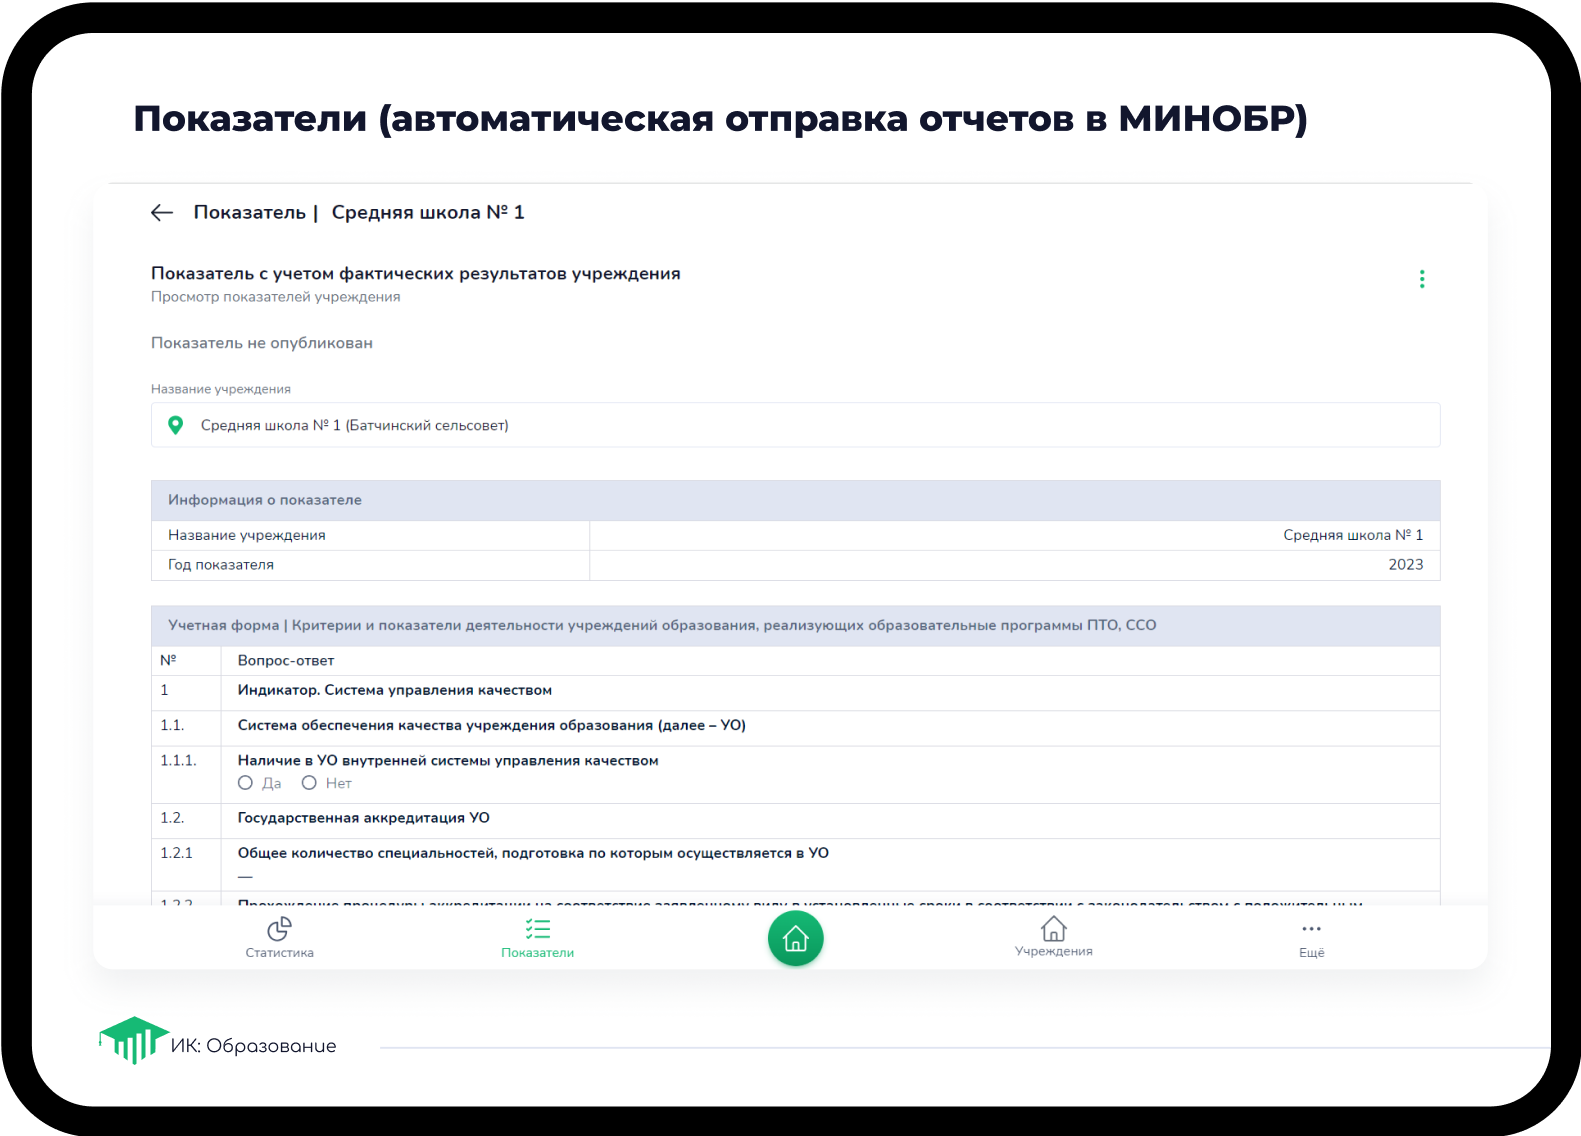Click the Ещё three-dots icon
1581x1136 pixels.
tap(1311, 929)
